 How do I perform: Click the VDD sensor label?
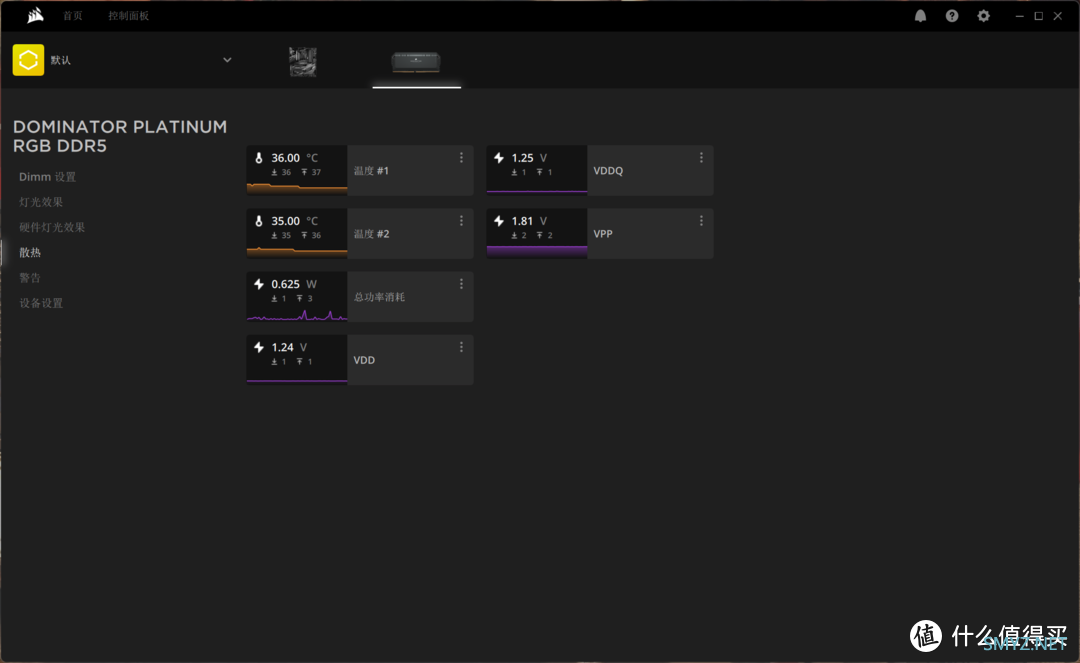coord(364,360)
